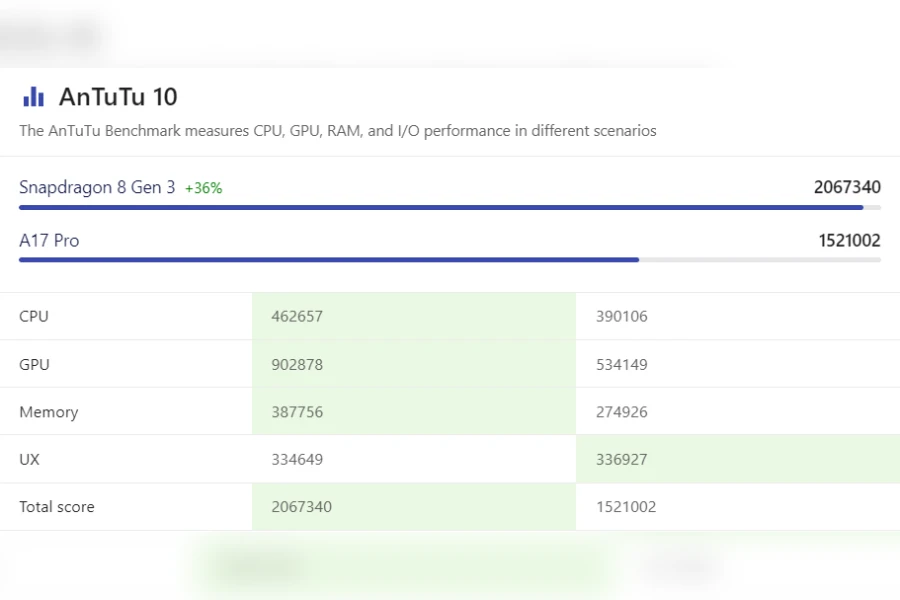900x600 pixels.
Task: Click the Memory score 274926
Action: 622,412
